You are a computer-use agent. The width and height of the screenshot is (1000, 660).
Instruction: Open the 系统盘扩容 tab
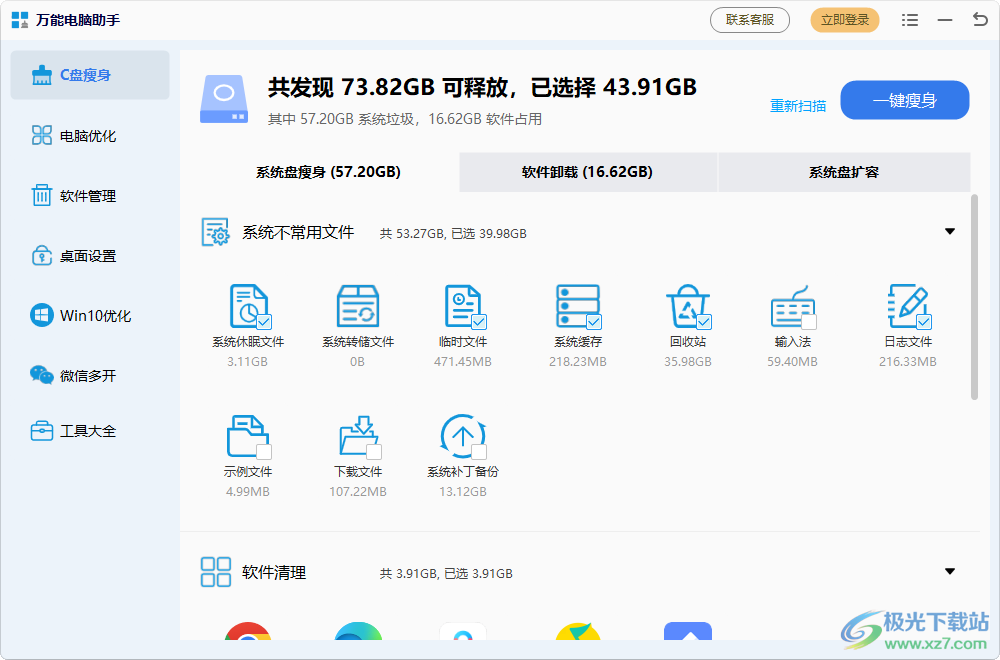[844, 172]
